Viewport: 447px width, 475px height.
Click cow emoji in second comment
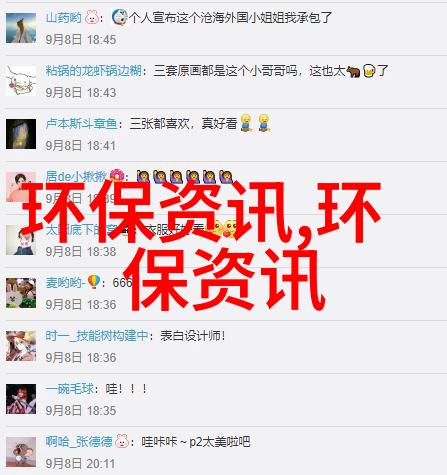tap(353, 71)
